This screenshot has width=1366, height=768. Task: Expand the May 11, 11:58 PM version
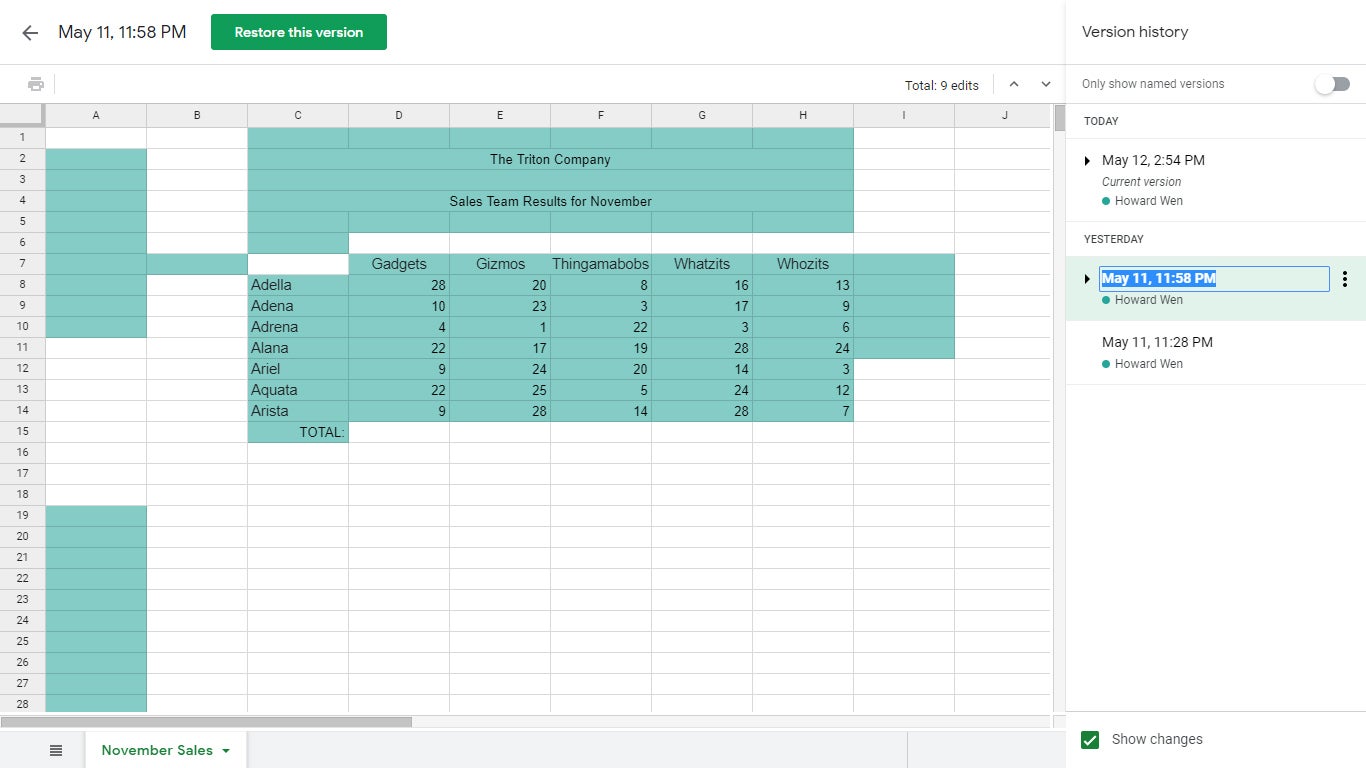click(1087, 279)
